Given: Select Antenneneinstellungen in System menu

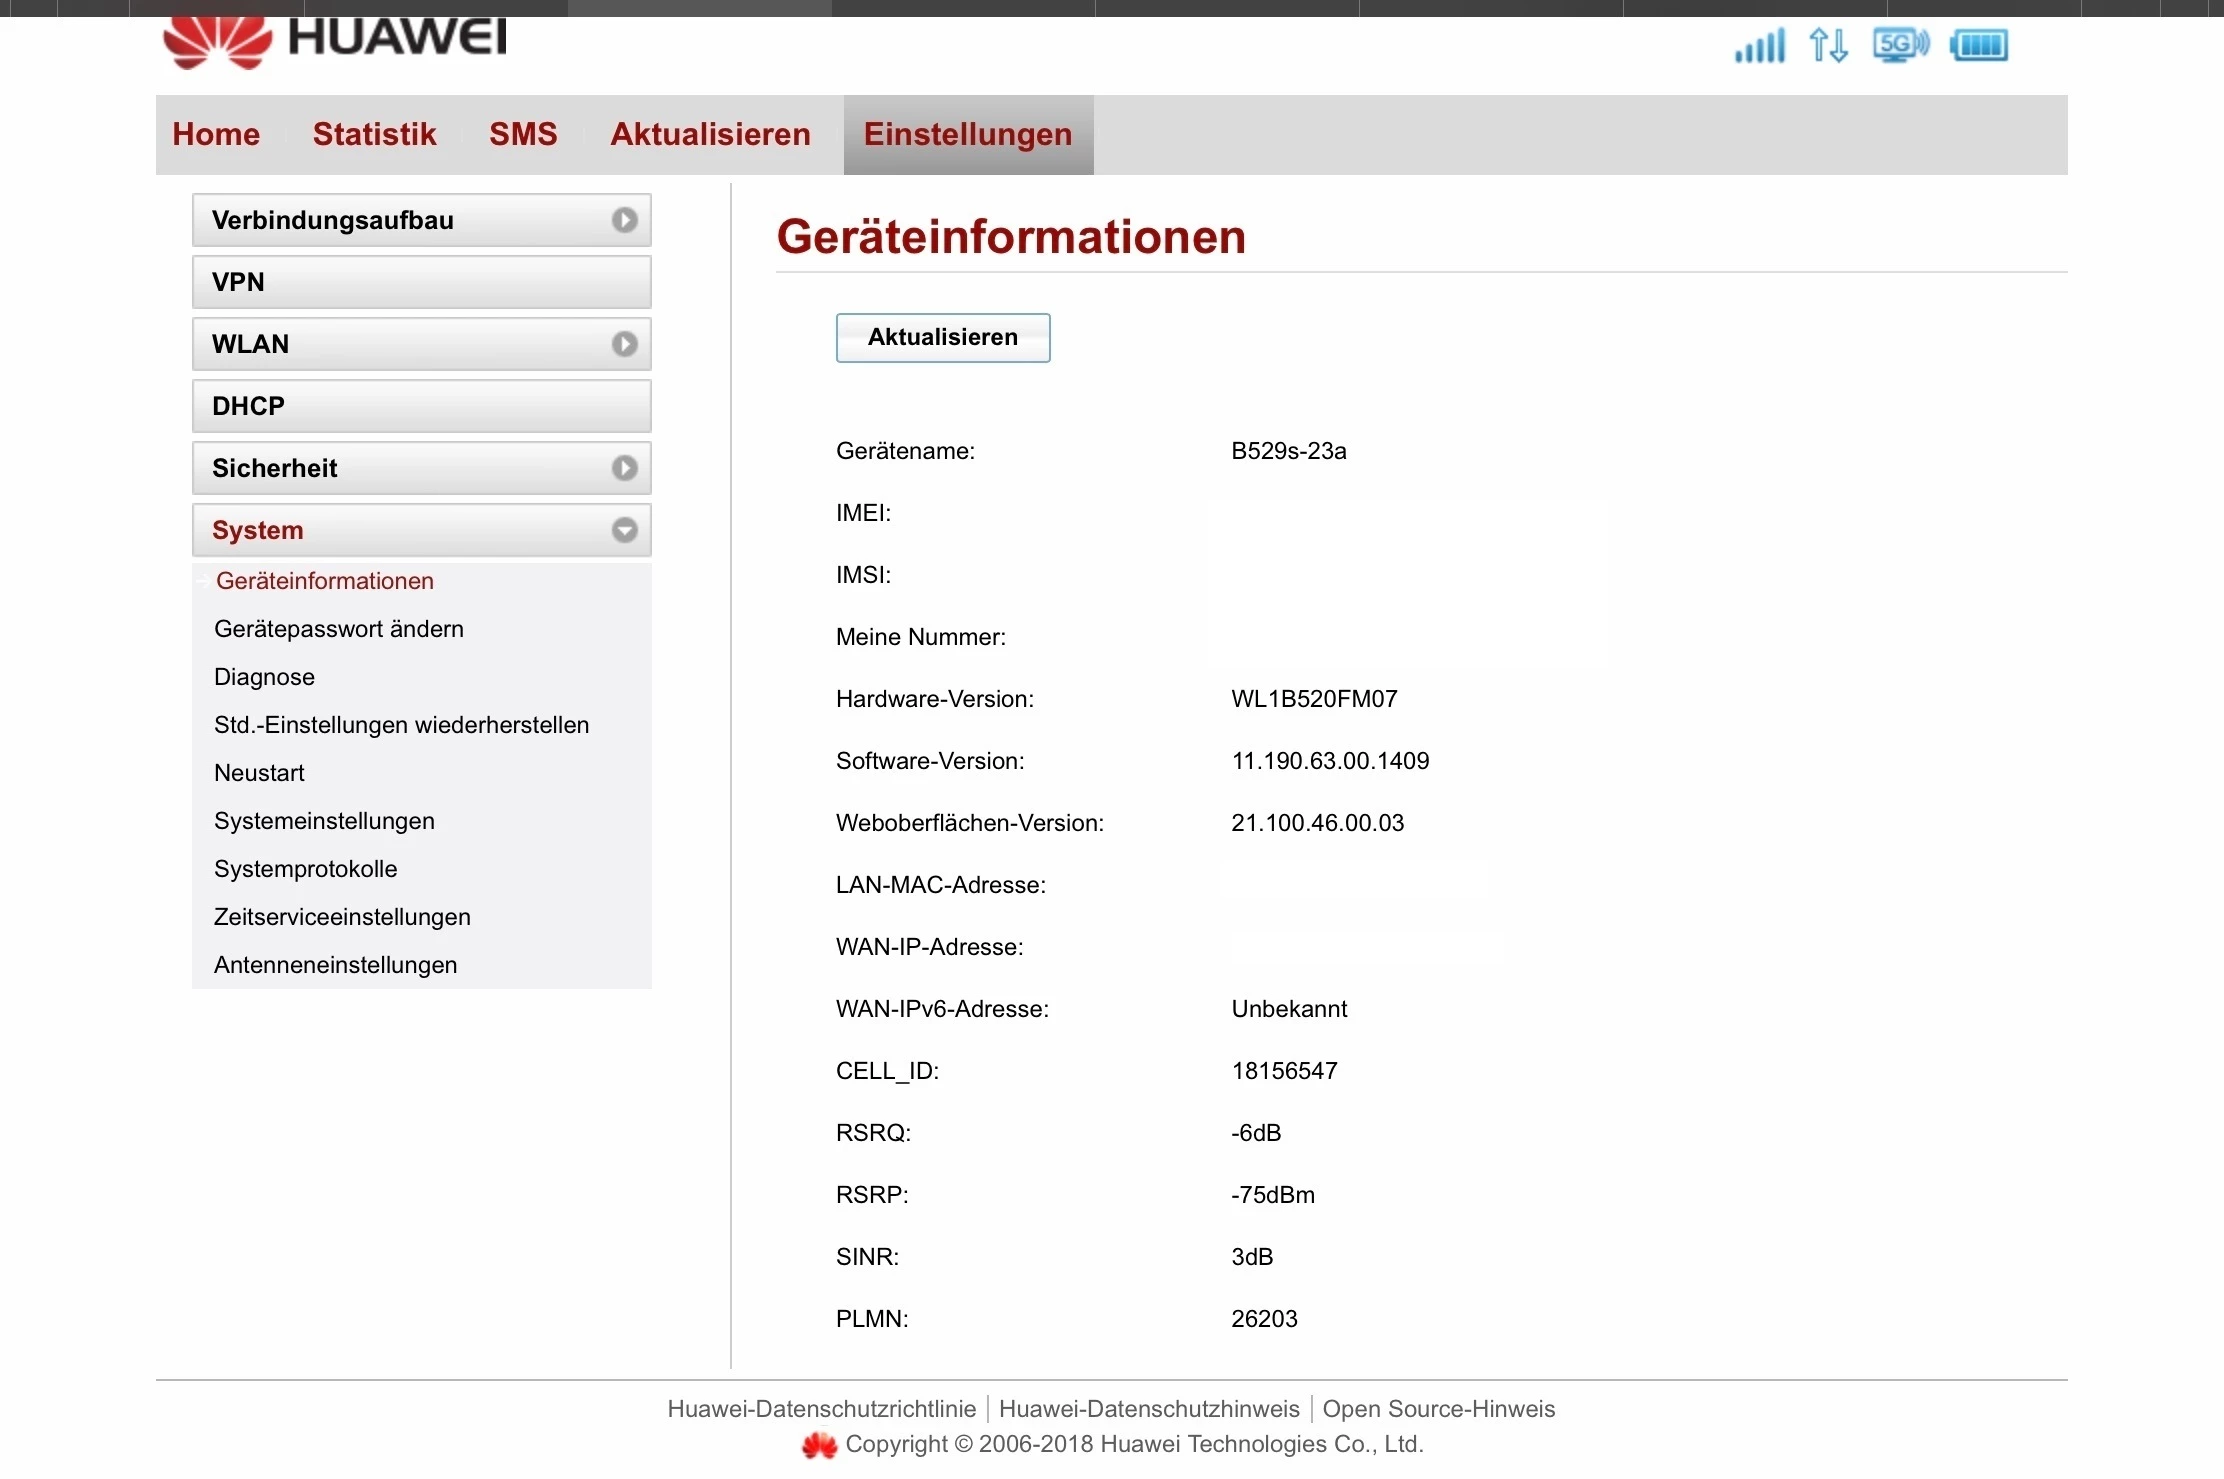Looking at the screenshot, I should pyautogui.click(x=335, y=965).
